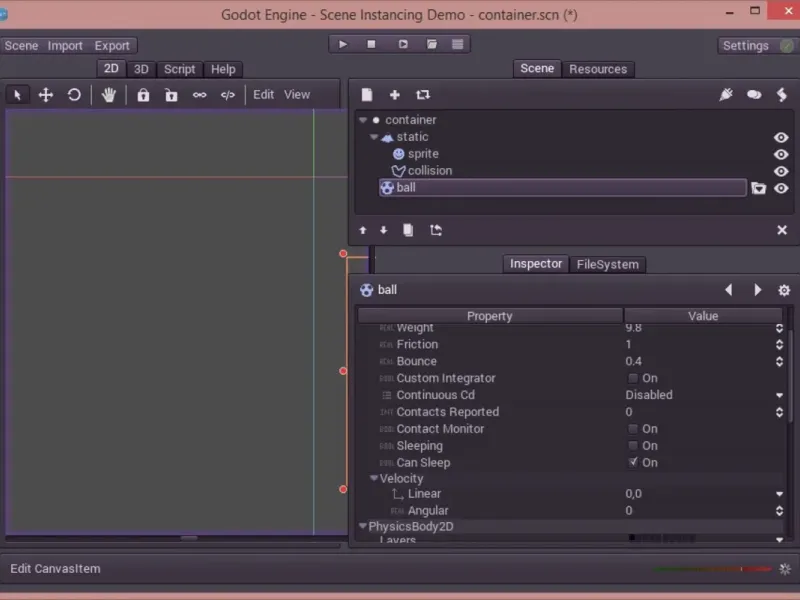Duplicate the selected node
Screen dimensions: 800x600
[x=408, y=230]
